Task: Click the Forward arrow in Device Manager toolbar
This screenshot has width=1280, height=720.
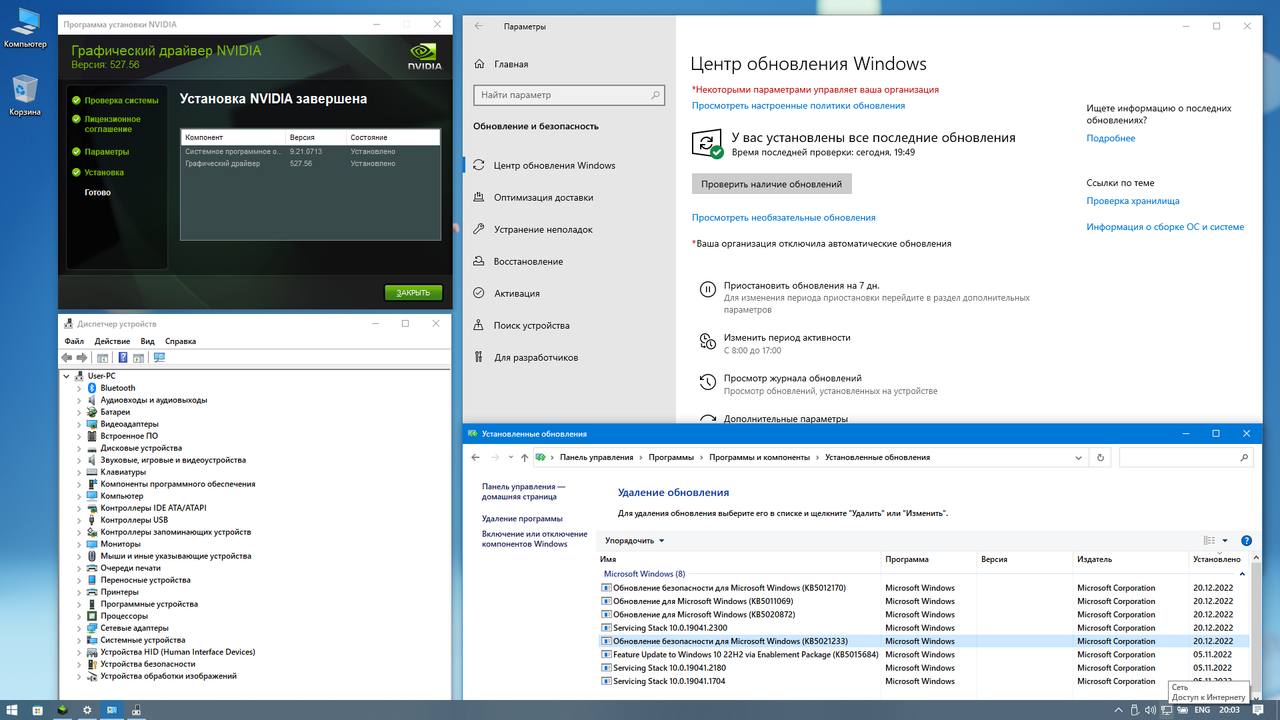Action: [81, 357]
